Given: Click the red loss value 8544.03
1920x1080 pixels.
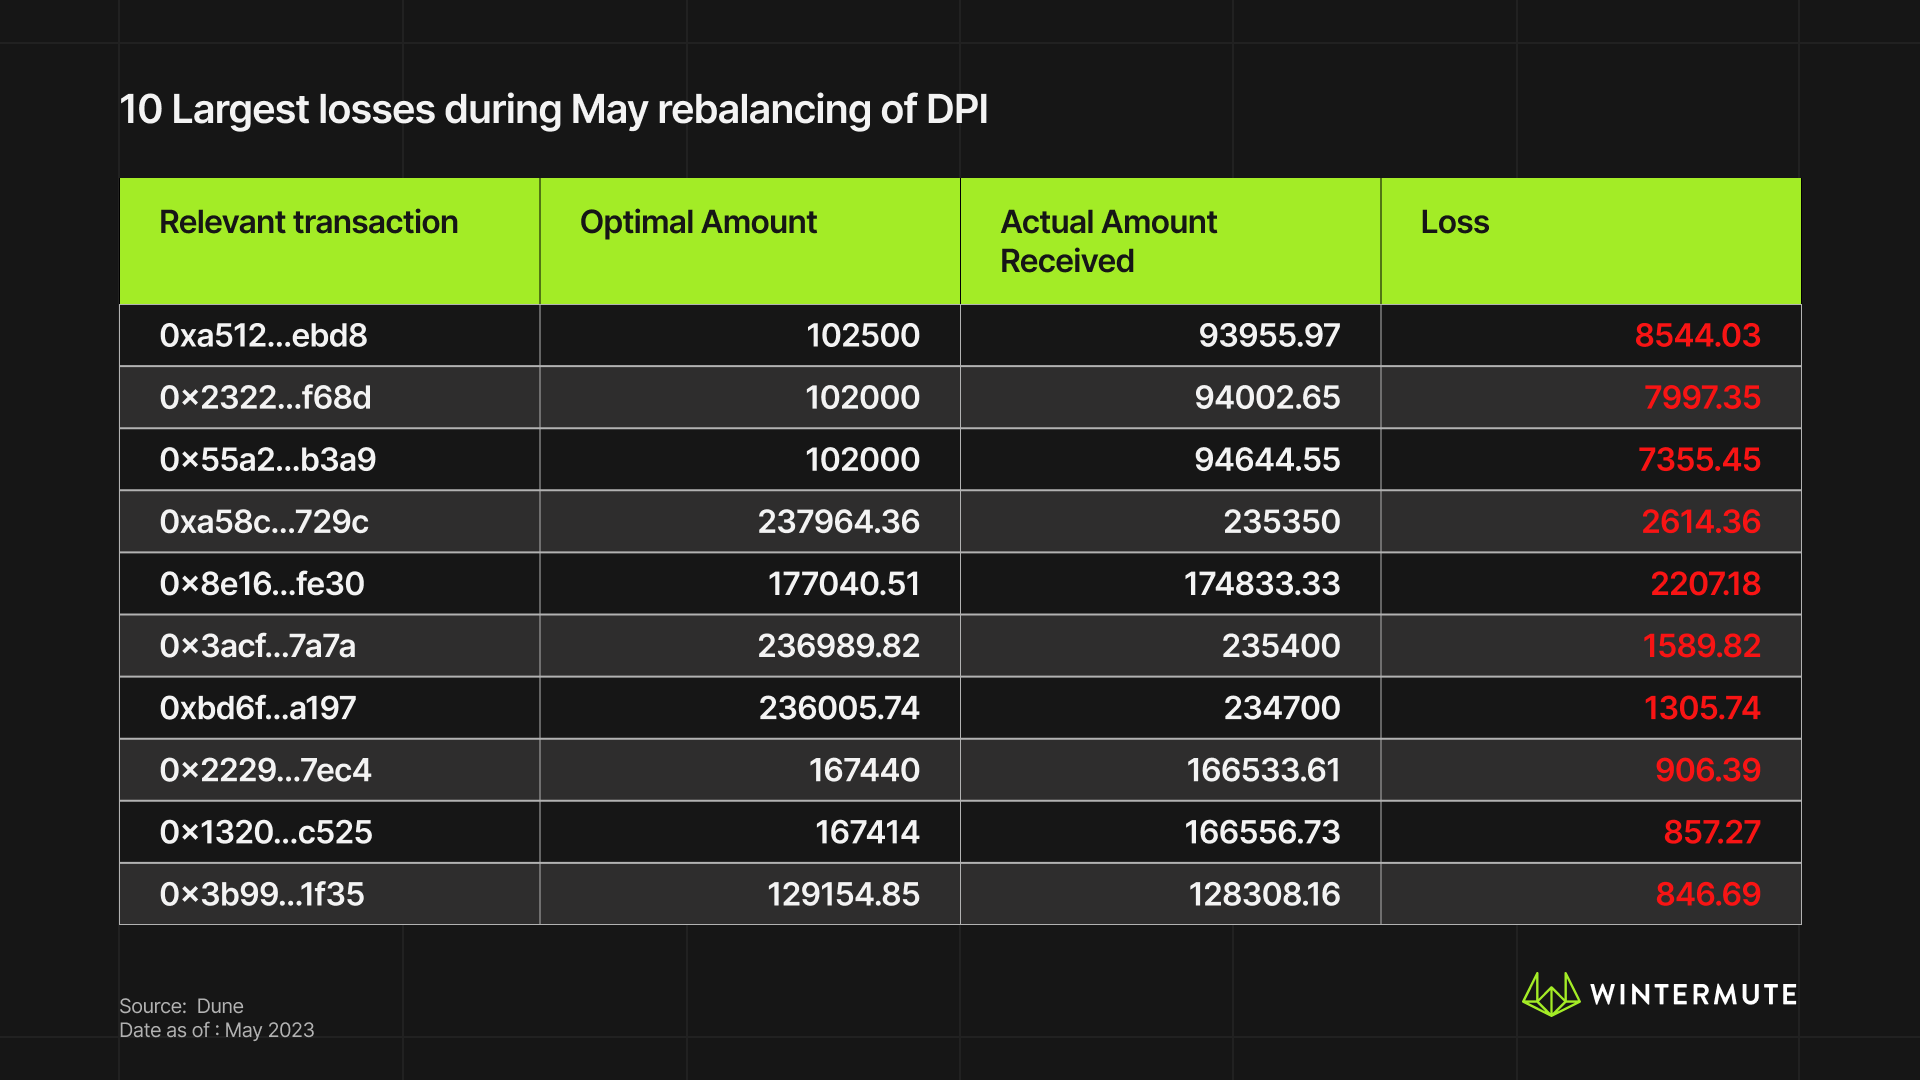Looking at the screenshot, I should click(1697, 335).
